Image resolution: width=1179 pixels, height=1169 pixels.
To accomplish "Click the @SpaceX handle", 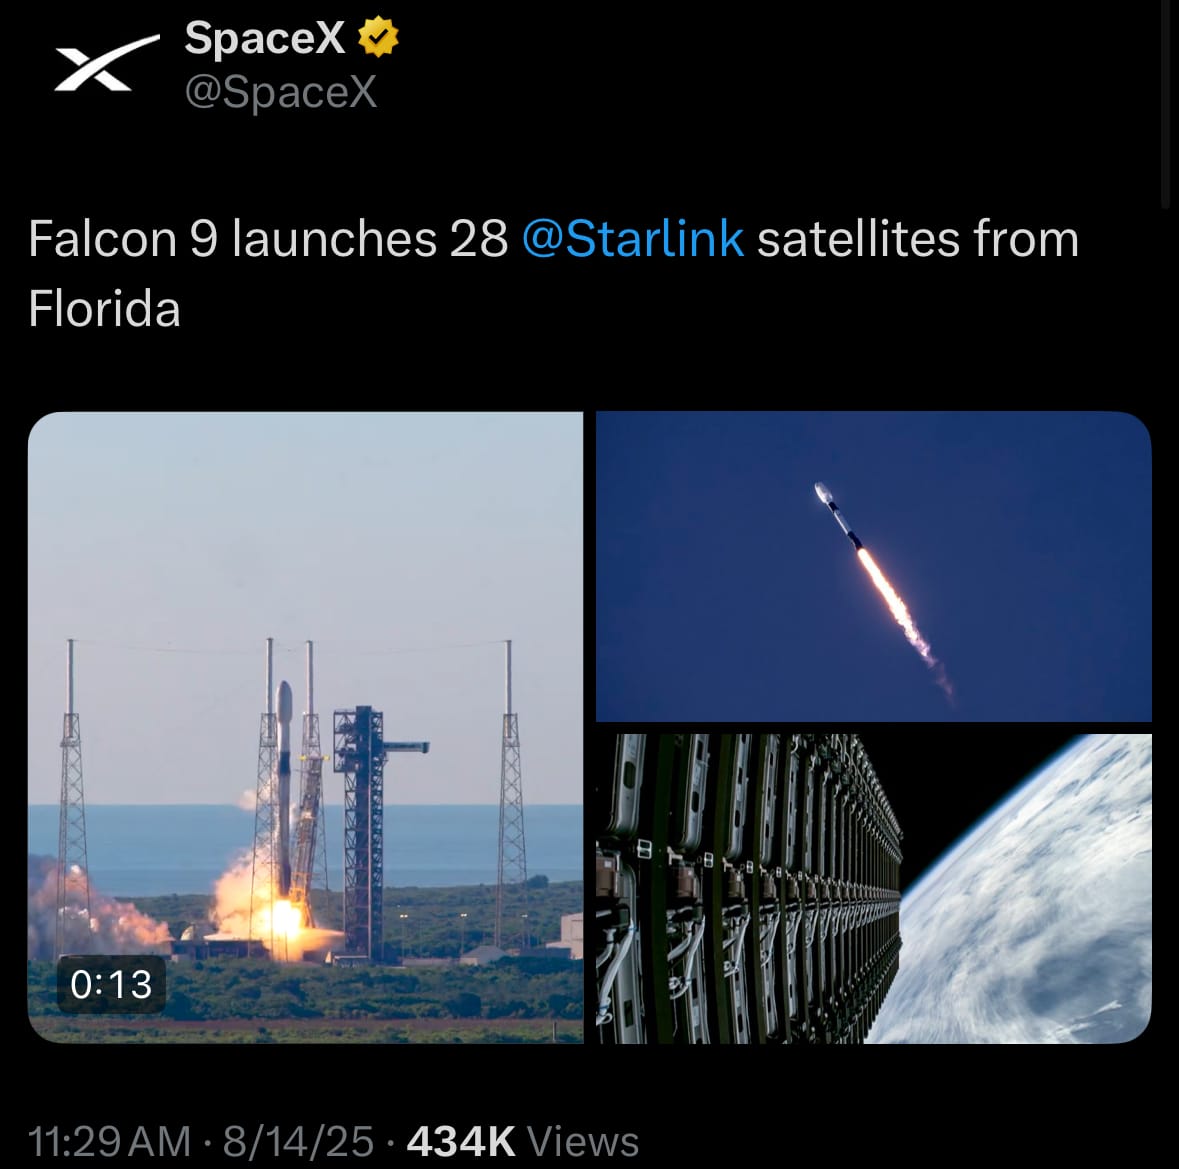I will (x=280, y=92).
